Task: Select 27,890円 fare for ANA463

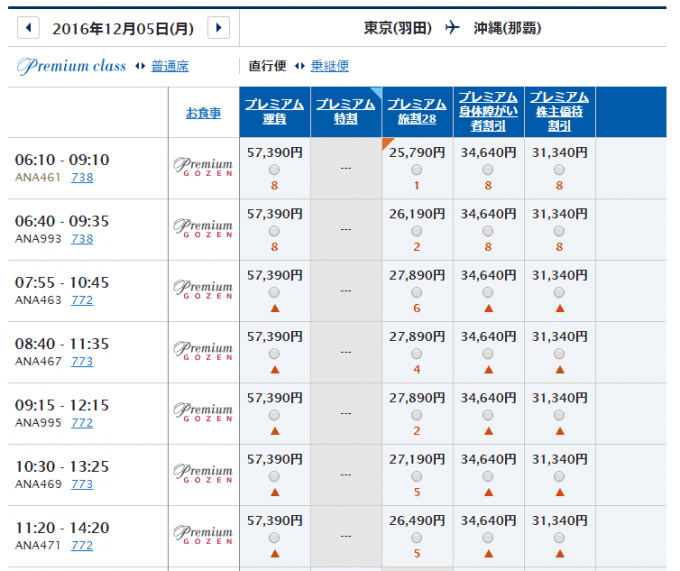Action: pos(416,293)
